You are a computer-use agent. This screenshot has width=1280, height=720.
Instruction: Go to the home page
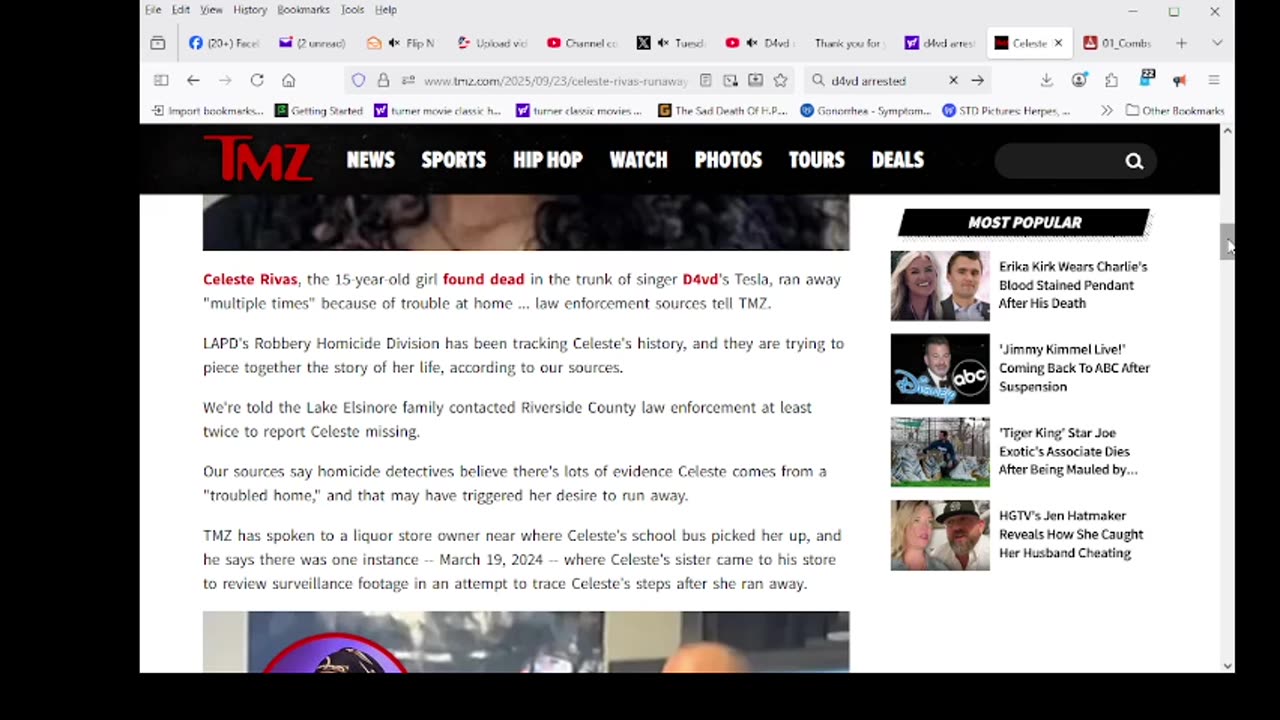289,80
